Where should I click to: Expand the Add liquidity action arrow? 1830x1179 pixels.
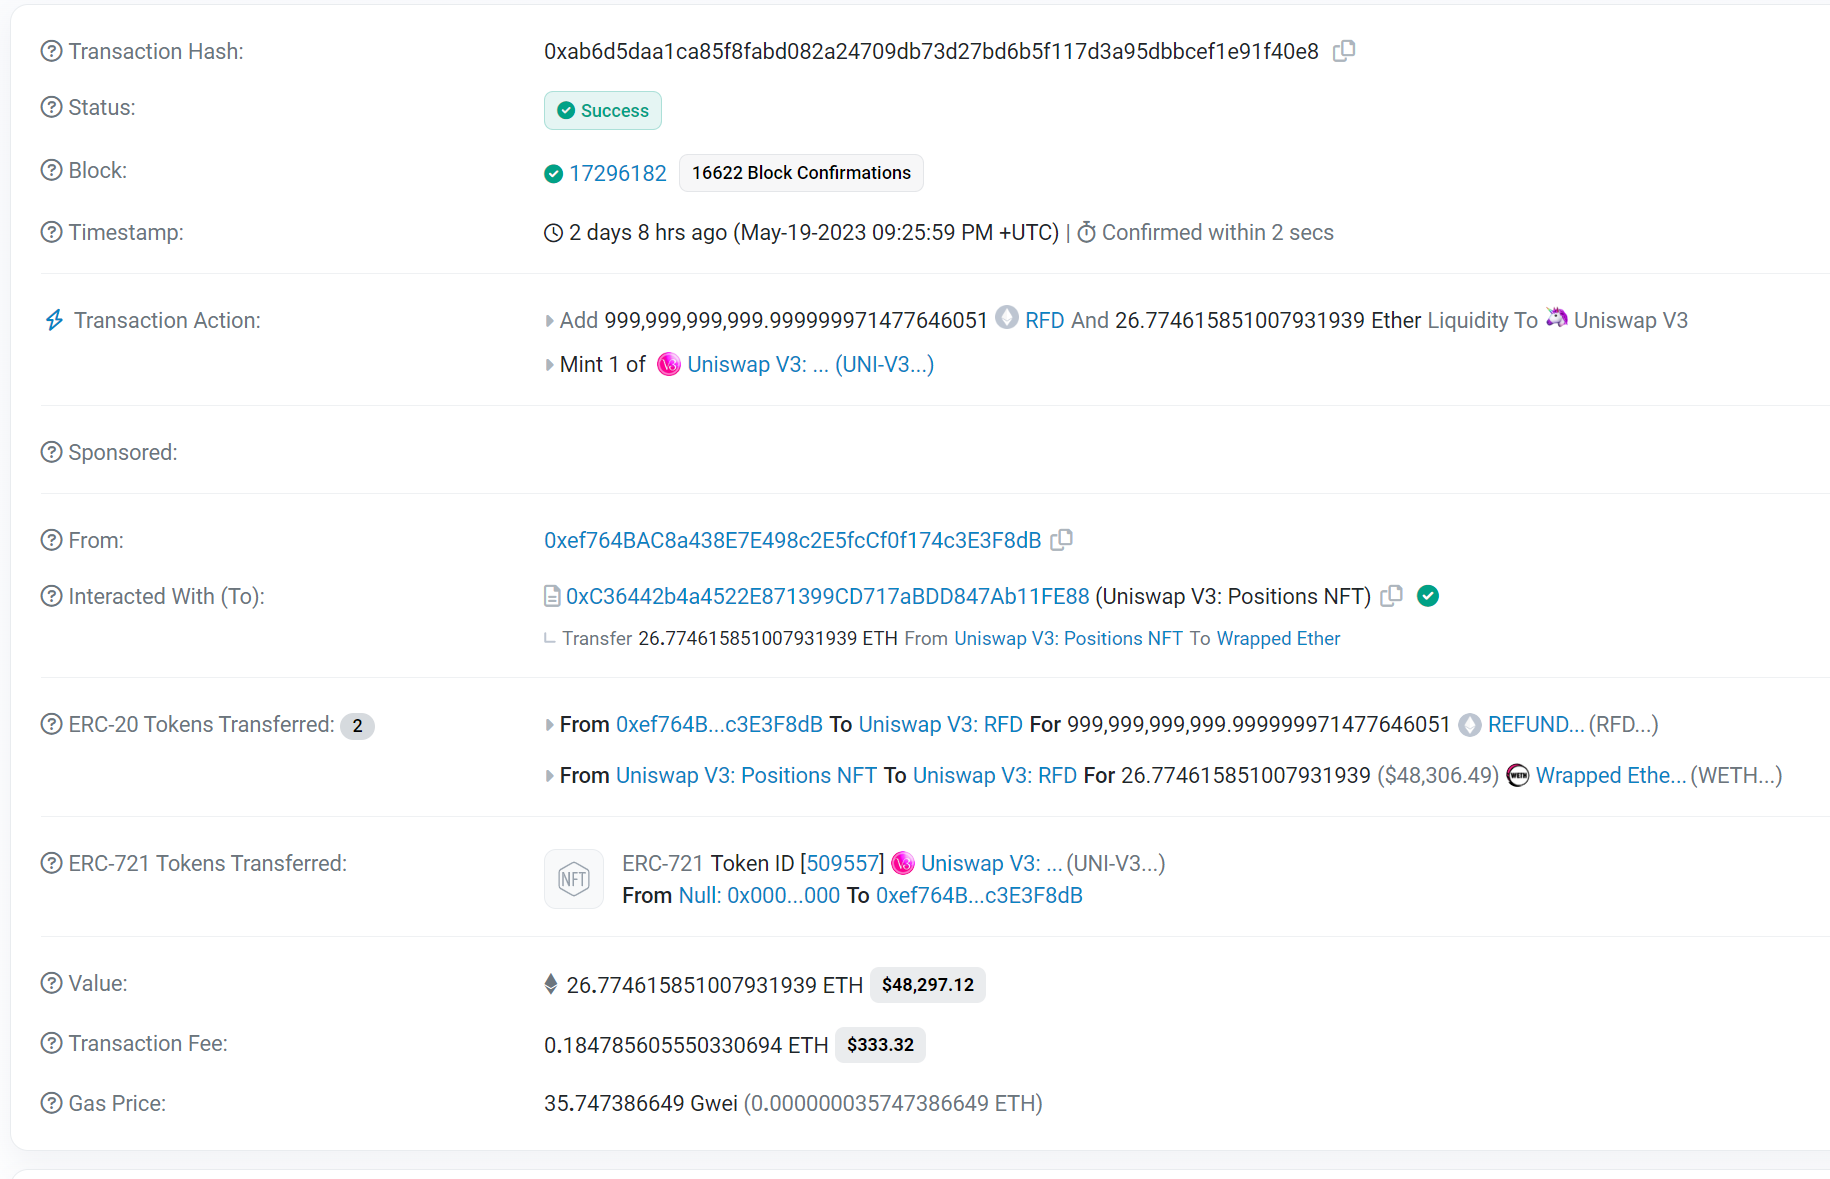point(549,321)
